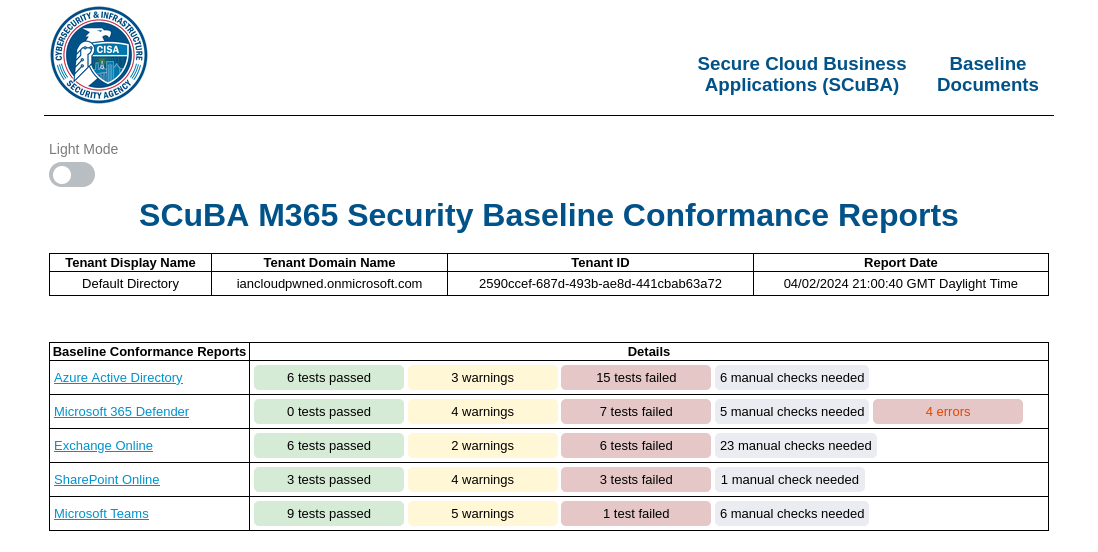Viewport: 1098px width, 552px height.
Task: Click SharePoint Online's 4 warnings badge
Action: point(482,480)
